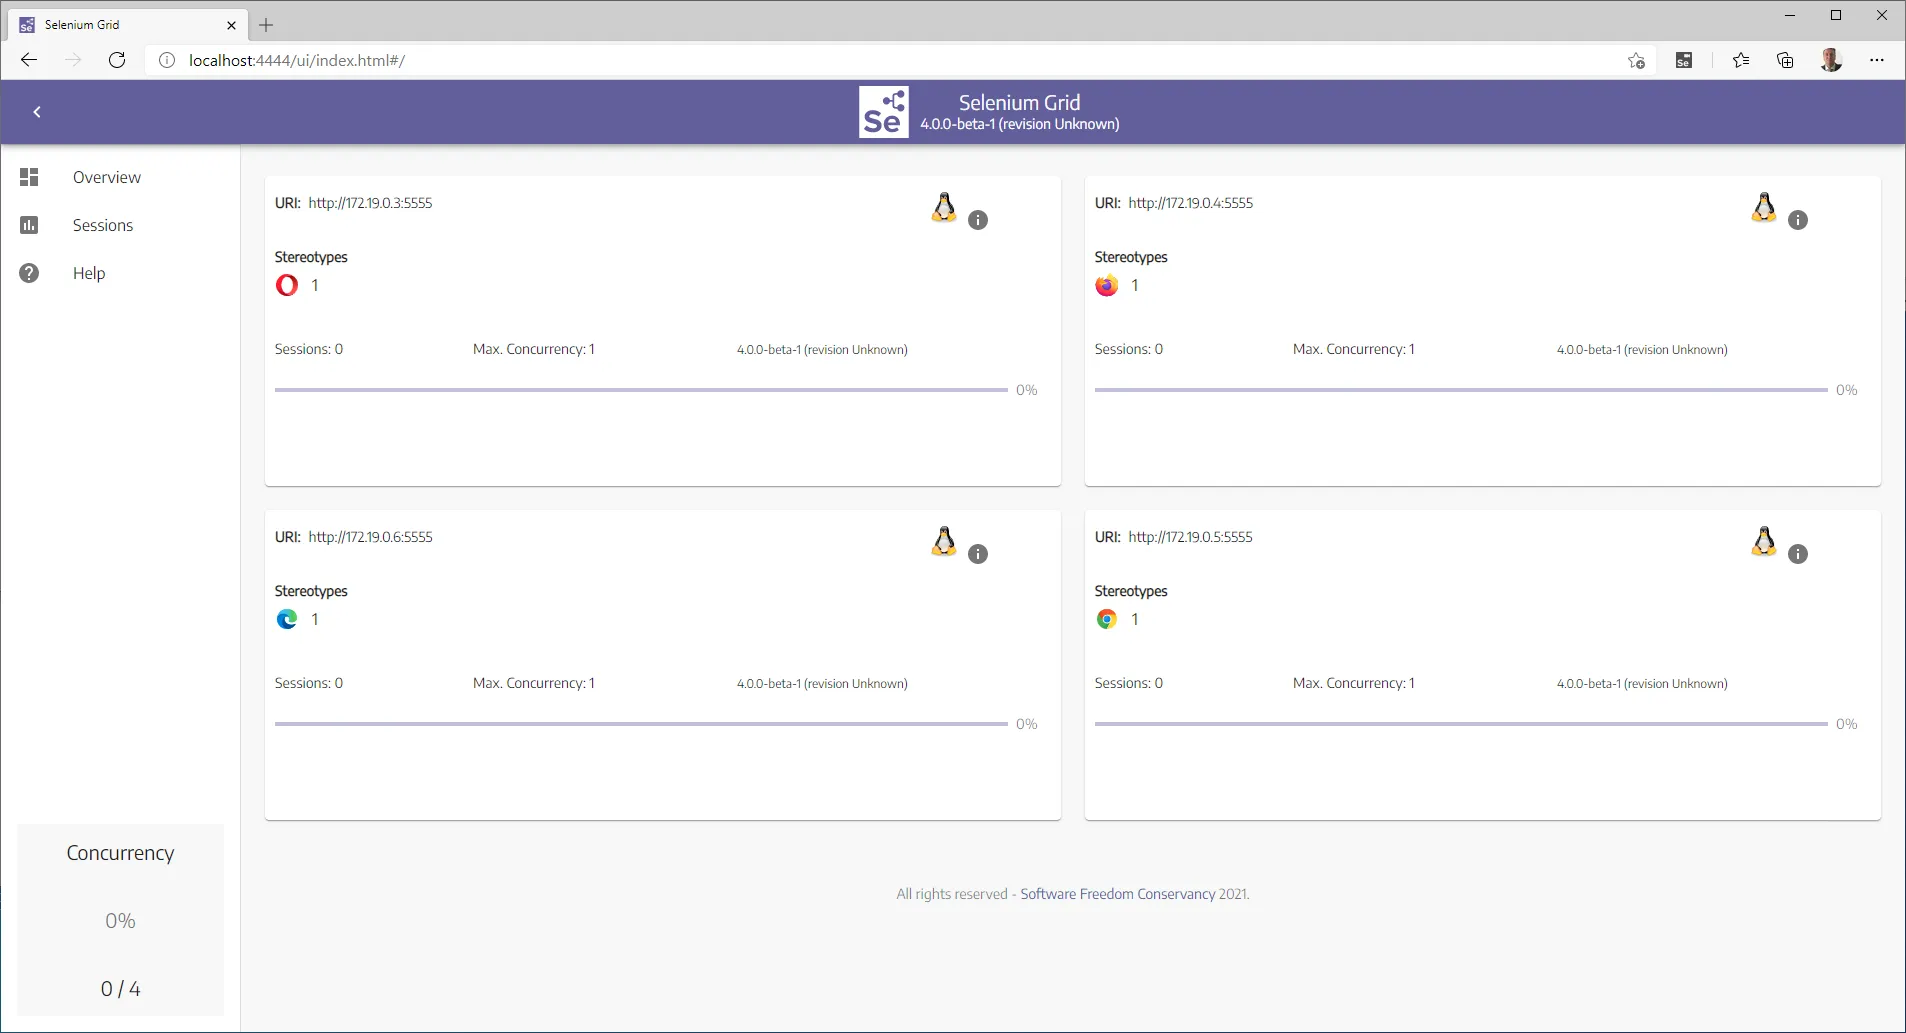Click the Opera browser stereotype icon
This screenshot has width=1906, height=1033.
pyautogui.click(x=287, y=285)
